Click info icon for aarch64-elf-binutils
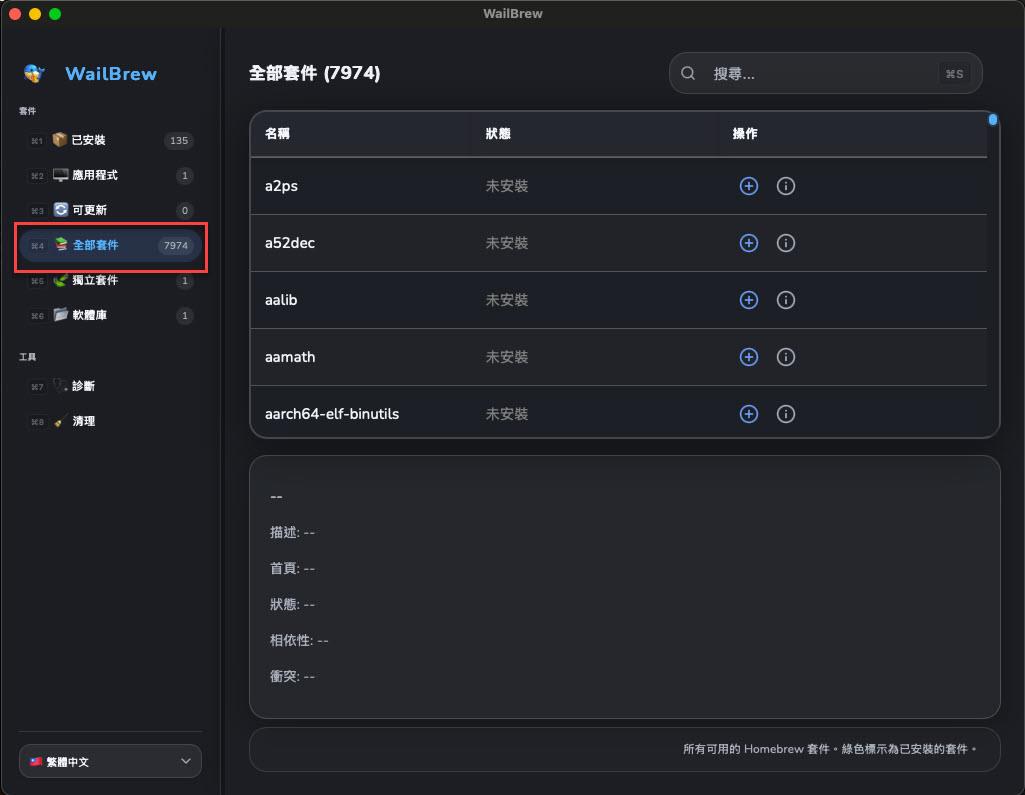 (786, 414)
